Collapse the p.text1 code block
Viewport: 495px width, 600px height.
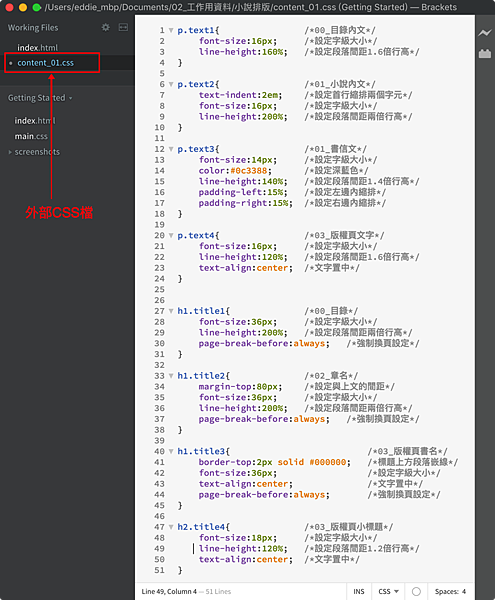(171, 30)
